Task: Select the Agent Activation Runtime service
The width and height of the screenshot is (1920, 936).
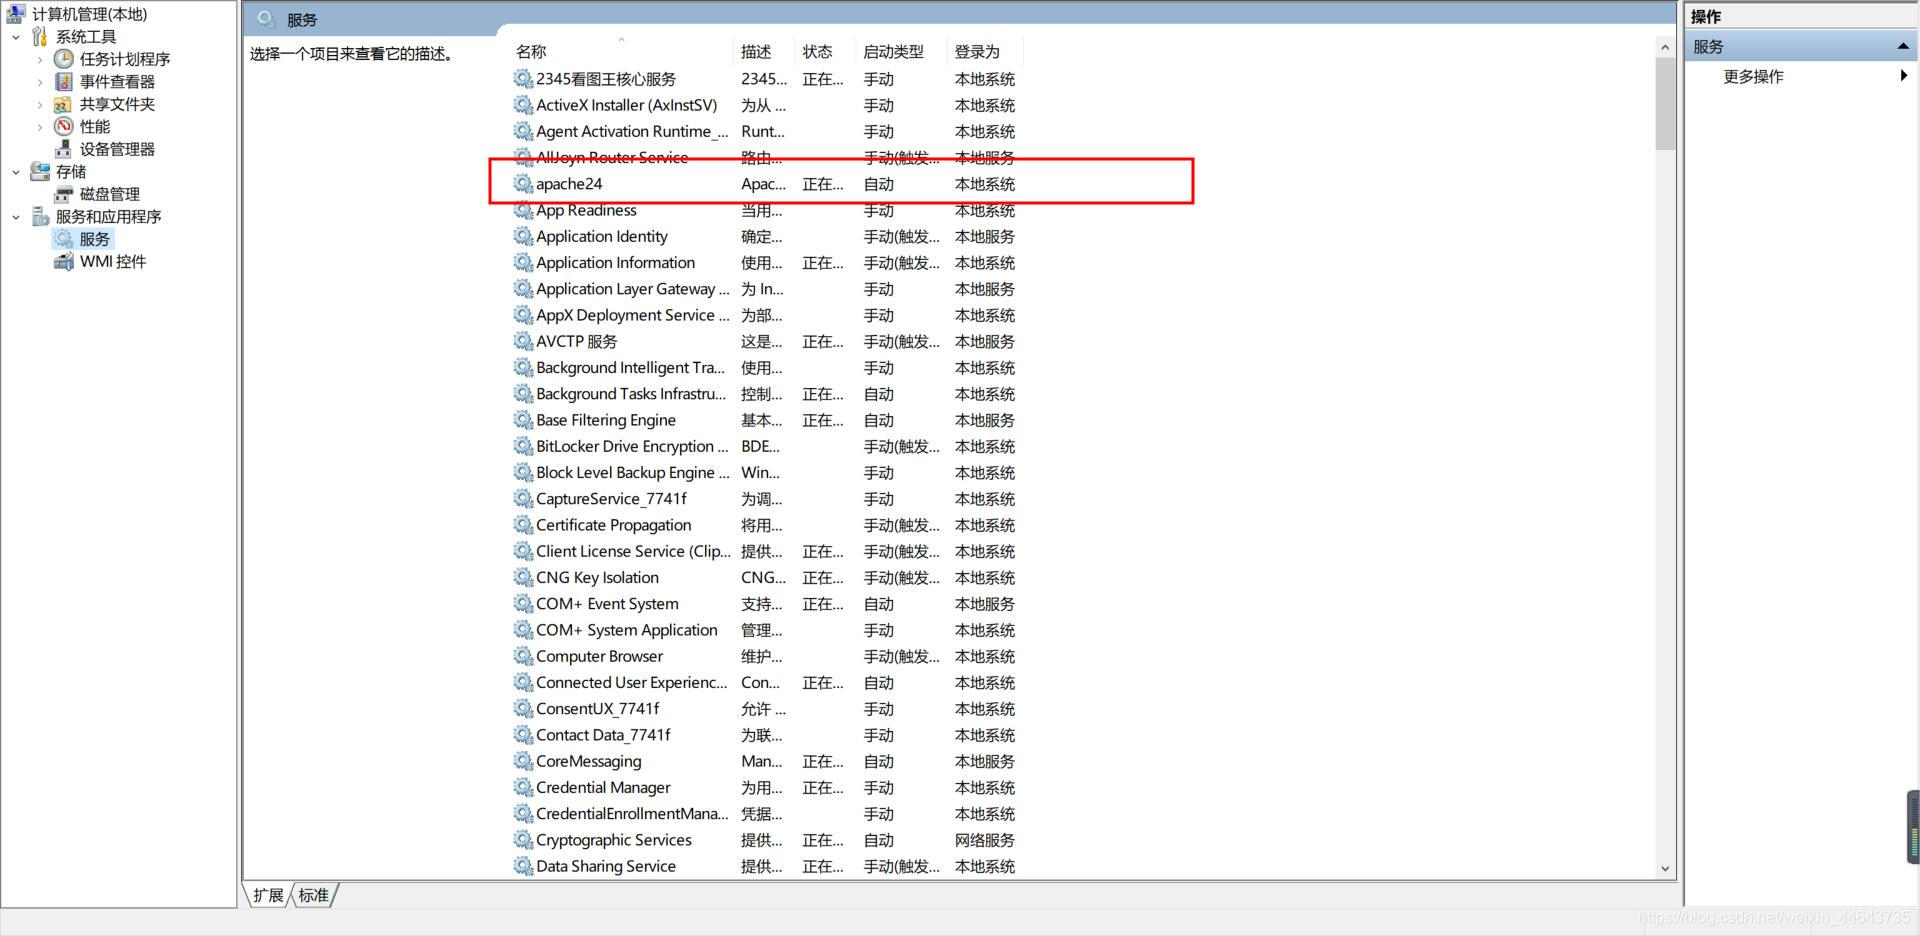Action: pyautogui.click(x=766, y=131)
